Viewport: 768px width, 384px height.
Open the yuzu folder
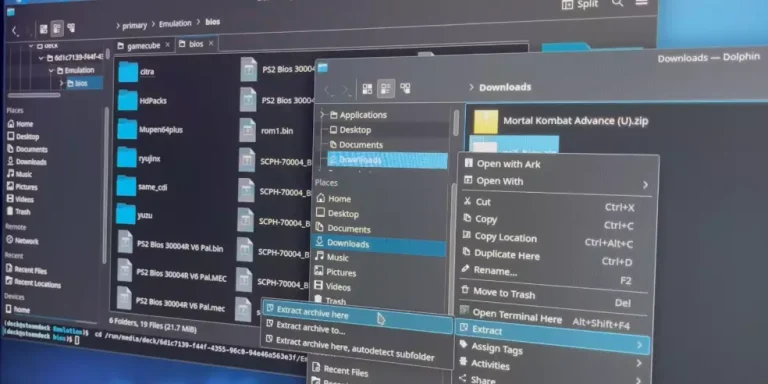tap(135, 215)
